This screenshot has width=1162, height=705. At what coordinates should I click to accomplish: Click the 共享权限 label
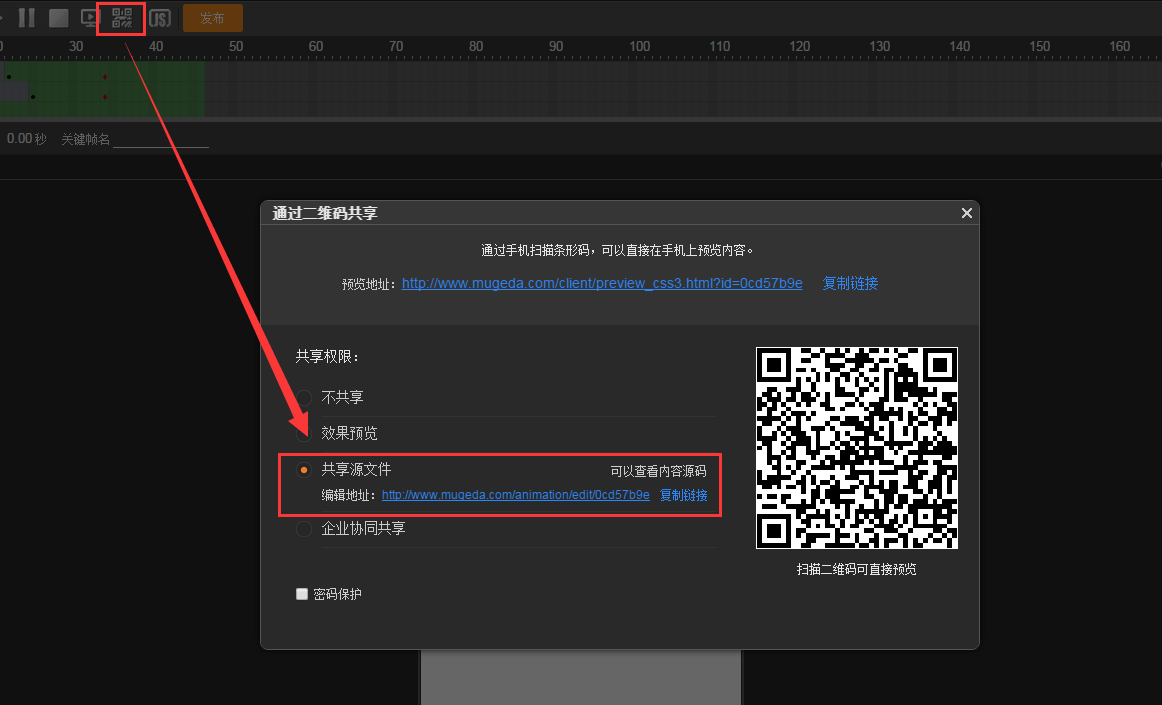(x=328, y=357)
